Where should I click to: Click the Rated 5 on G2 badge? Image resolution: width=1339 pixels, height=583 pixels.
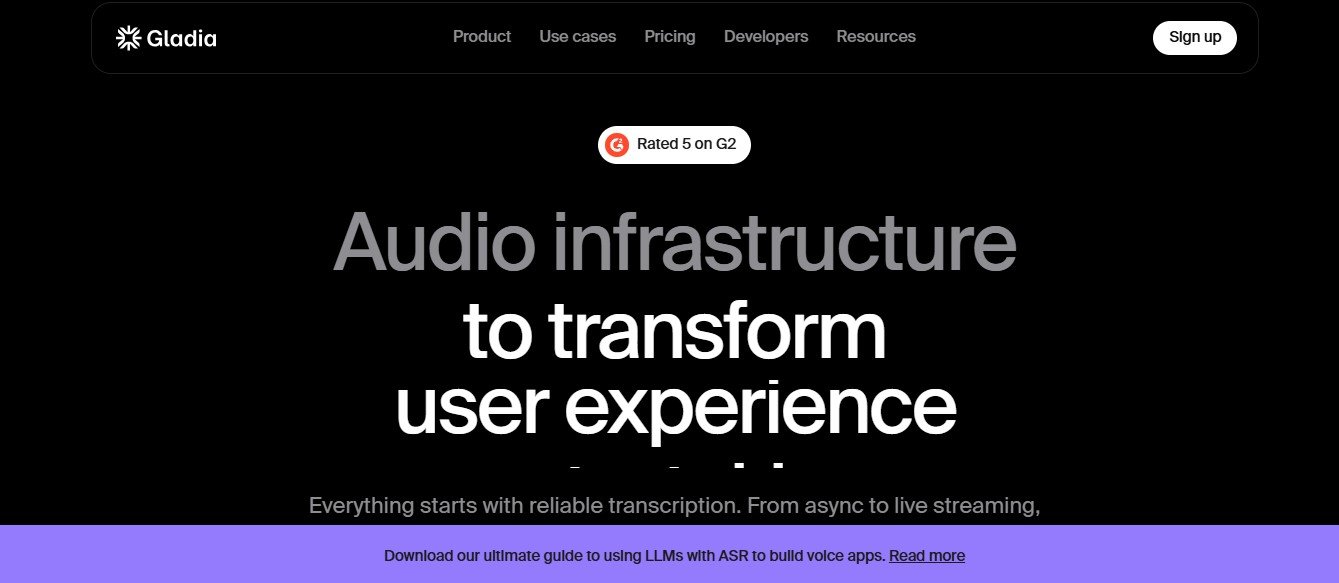[674, 144]
